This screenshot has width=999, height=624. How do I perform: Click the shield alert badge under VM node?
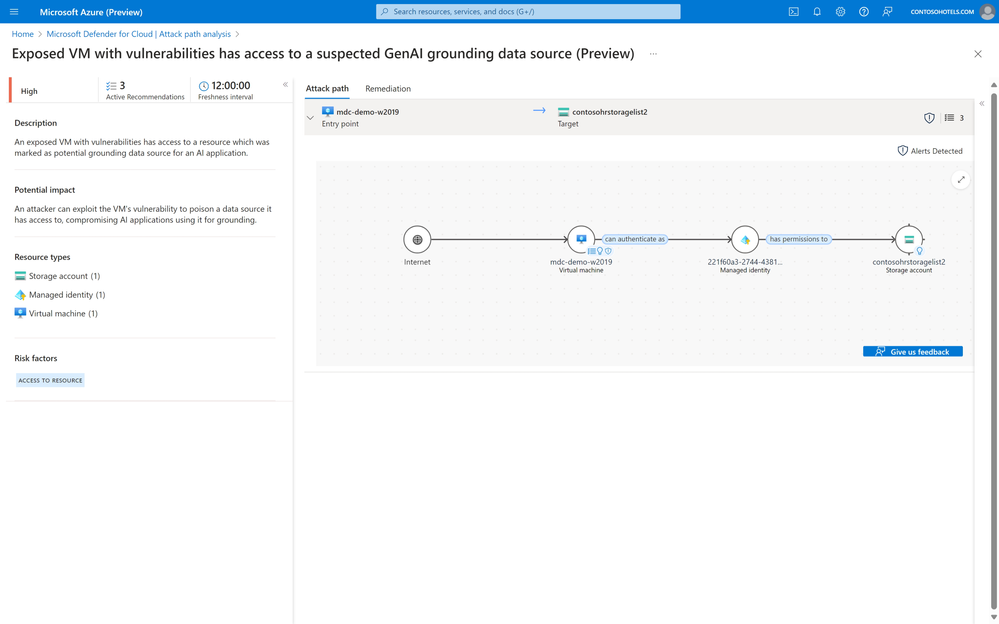[x=608, y=251]
